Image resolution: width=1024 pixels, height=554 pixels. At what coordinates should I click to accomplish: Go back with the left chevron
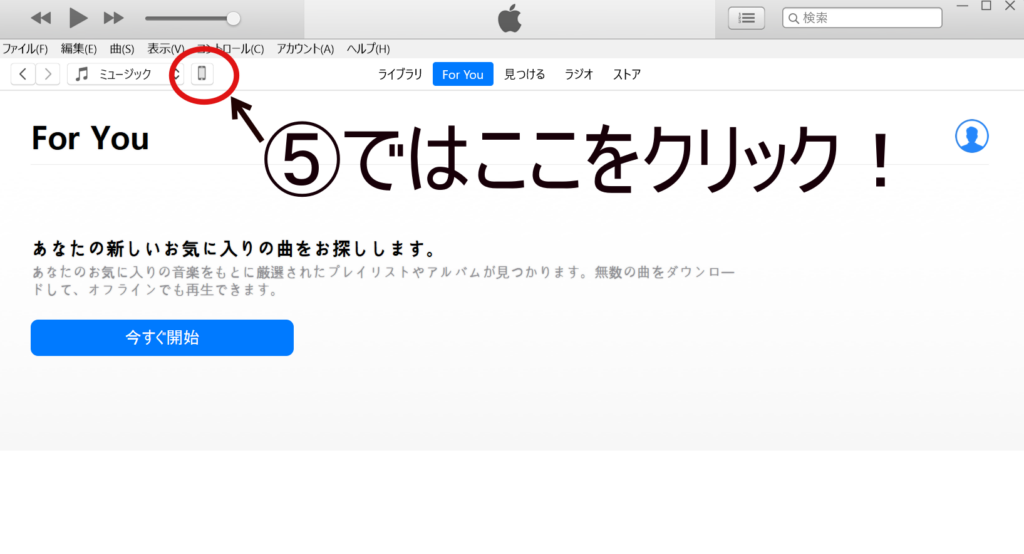point(23,74)
